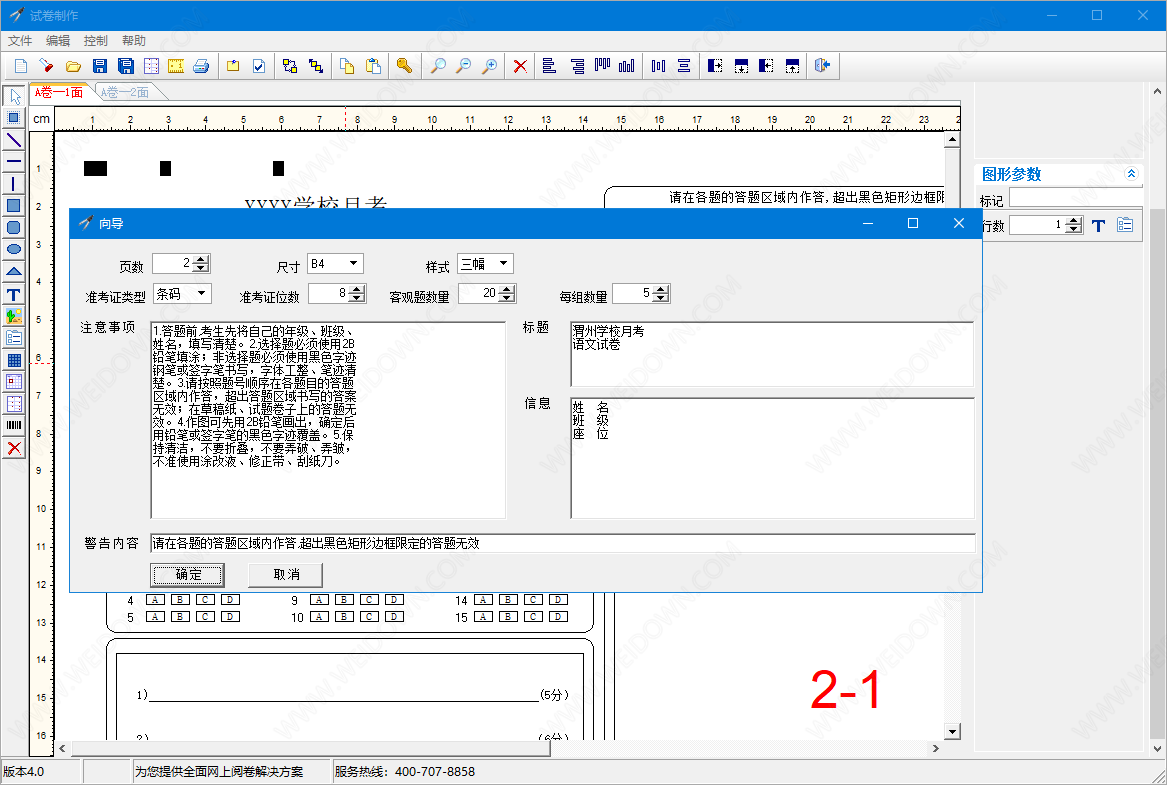The image size is (1167, 785).
Task: Select the barcode tool in sidebar
Action: (x=14, y=426)
